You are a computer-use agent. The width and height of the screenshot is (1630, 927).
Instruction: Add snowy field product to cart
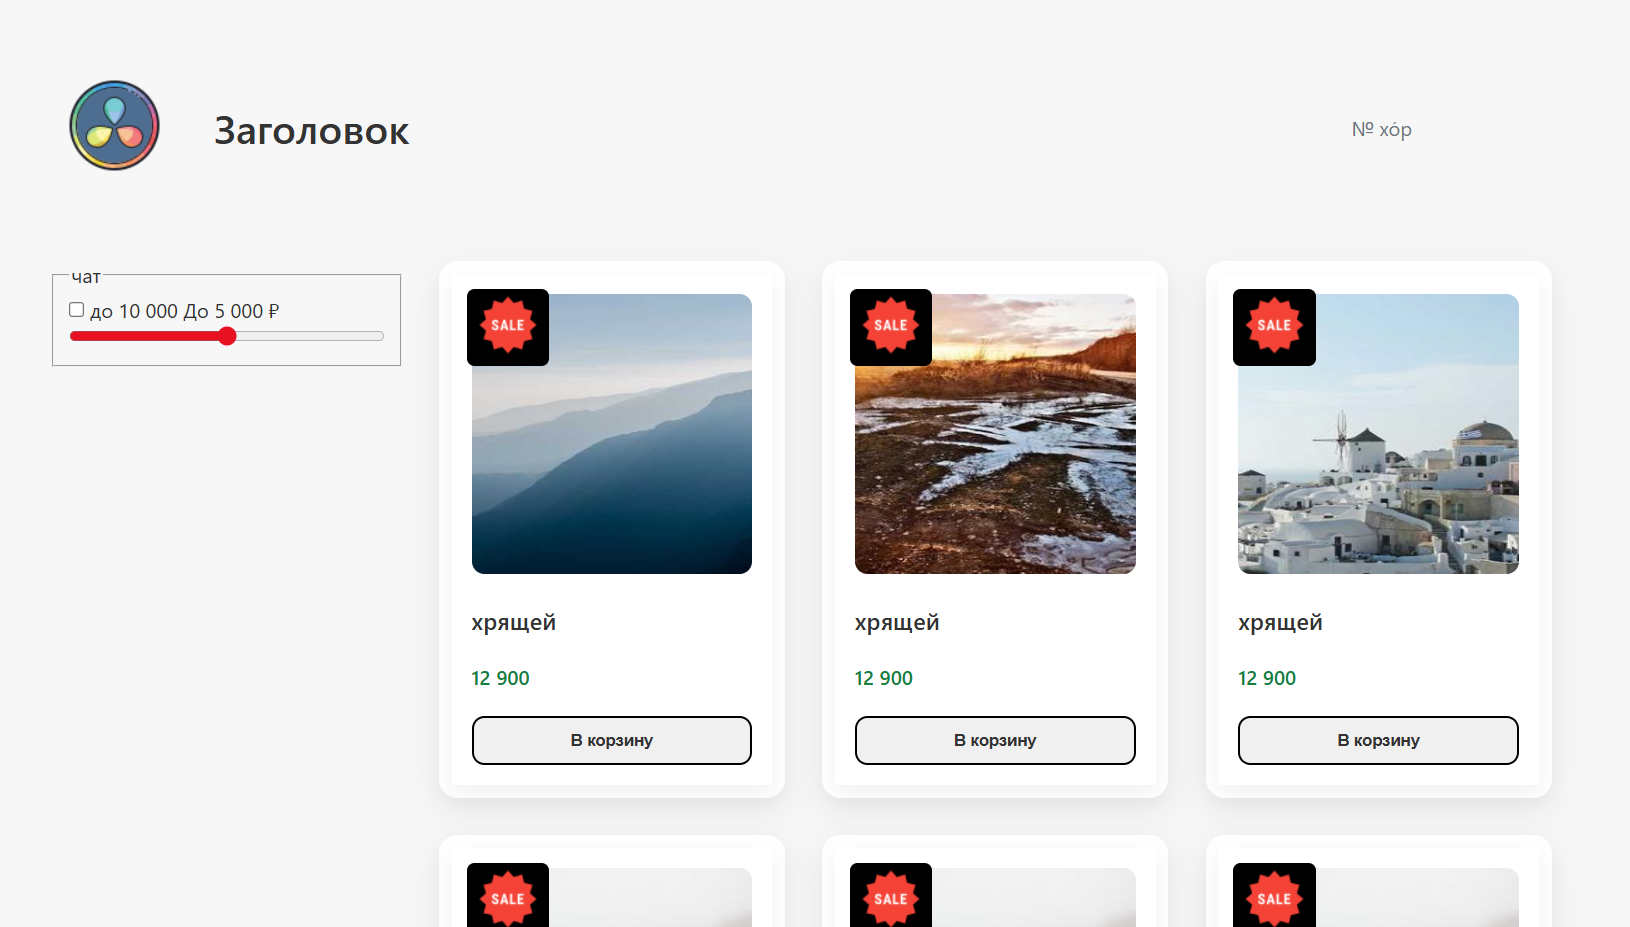click(995, 740)
